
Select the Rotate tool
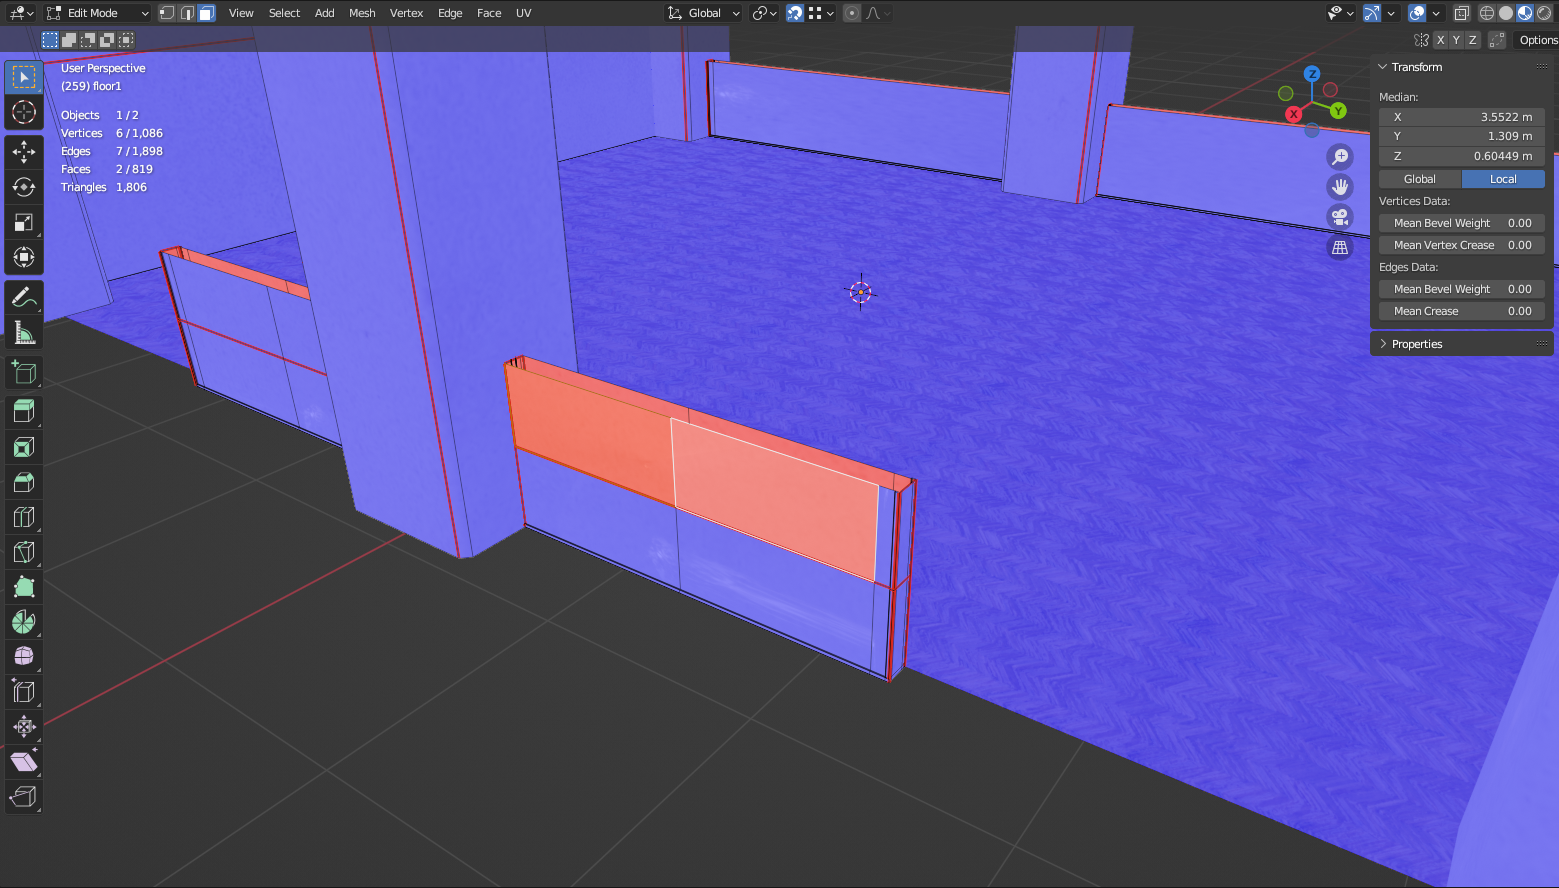tap(24, 187)
